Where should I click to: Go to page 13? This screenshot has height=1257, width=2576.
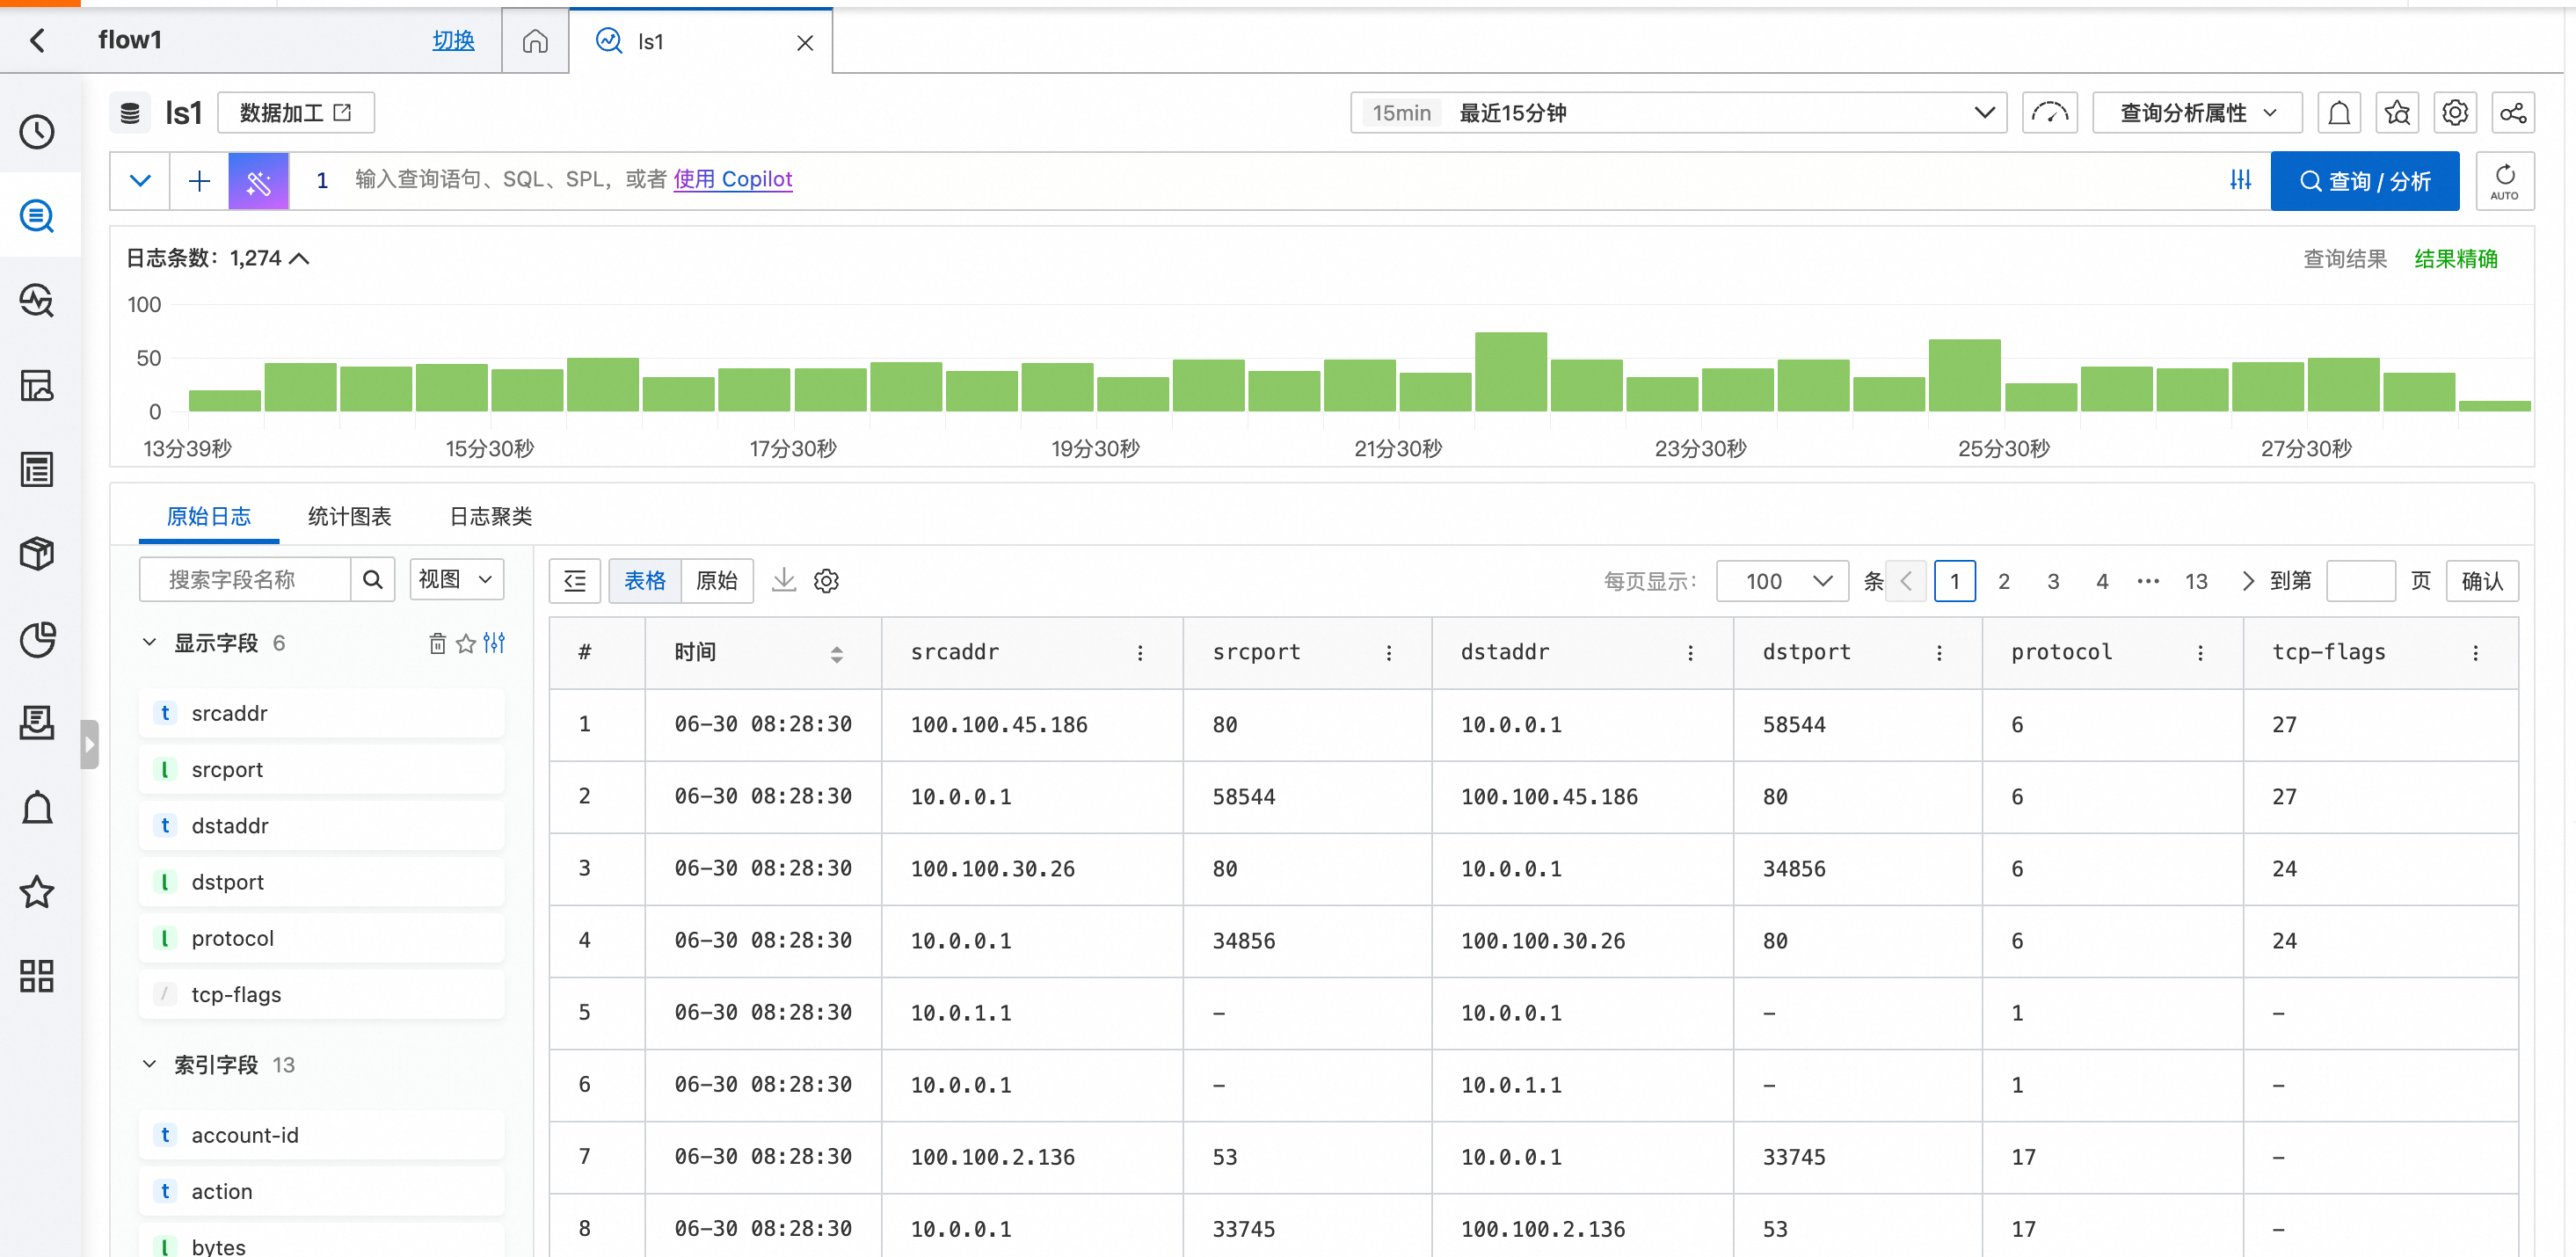2196,581
